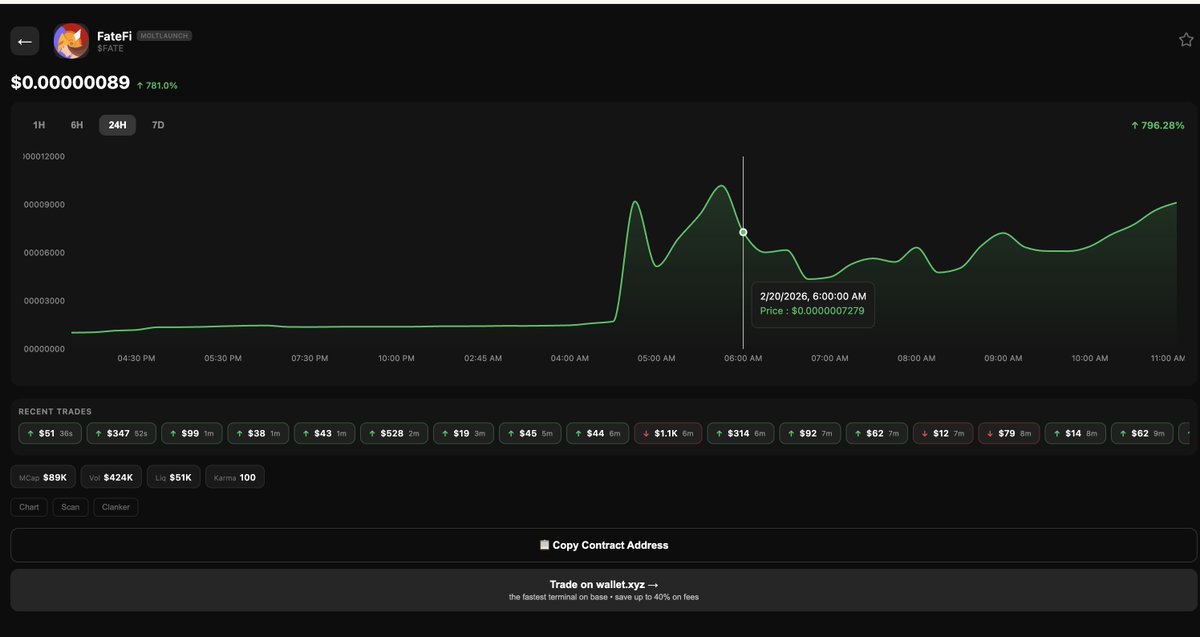Click the Karma 100 badge
1200x637 pixels.
(234, 477)
